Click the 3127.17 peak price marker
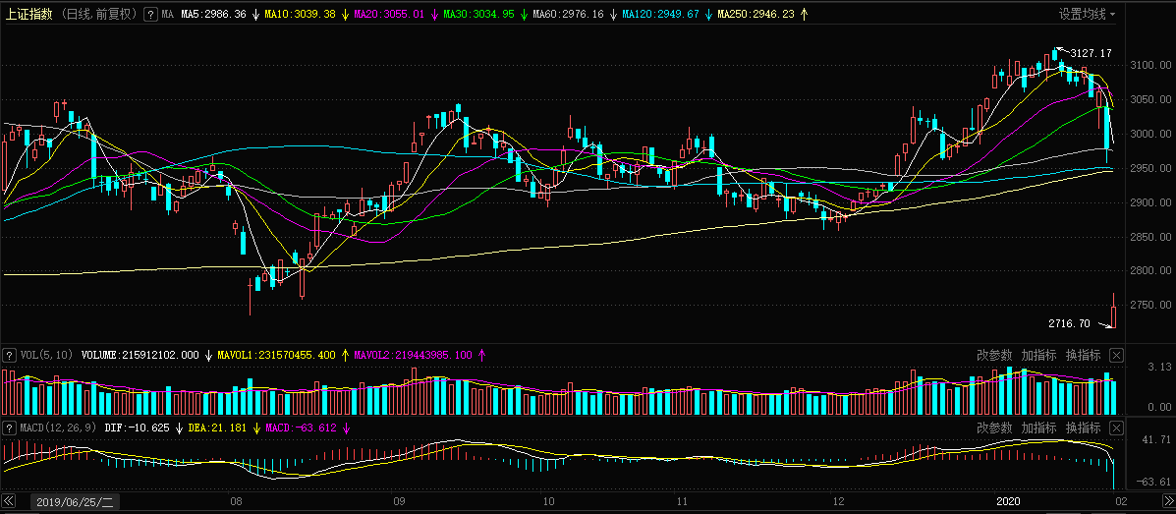Image resolution: width=1176 pixels, height=514 pixels. pos(1090,53)
